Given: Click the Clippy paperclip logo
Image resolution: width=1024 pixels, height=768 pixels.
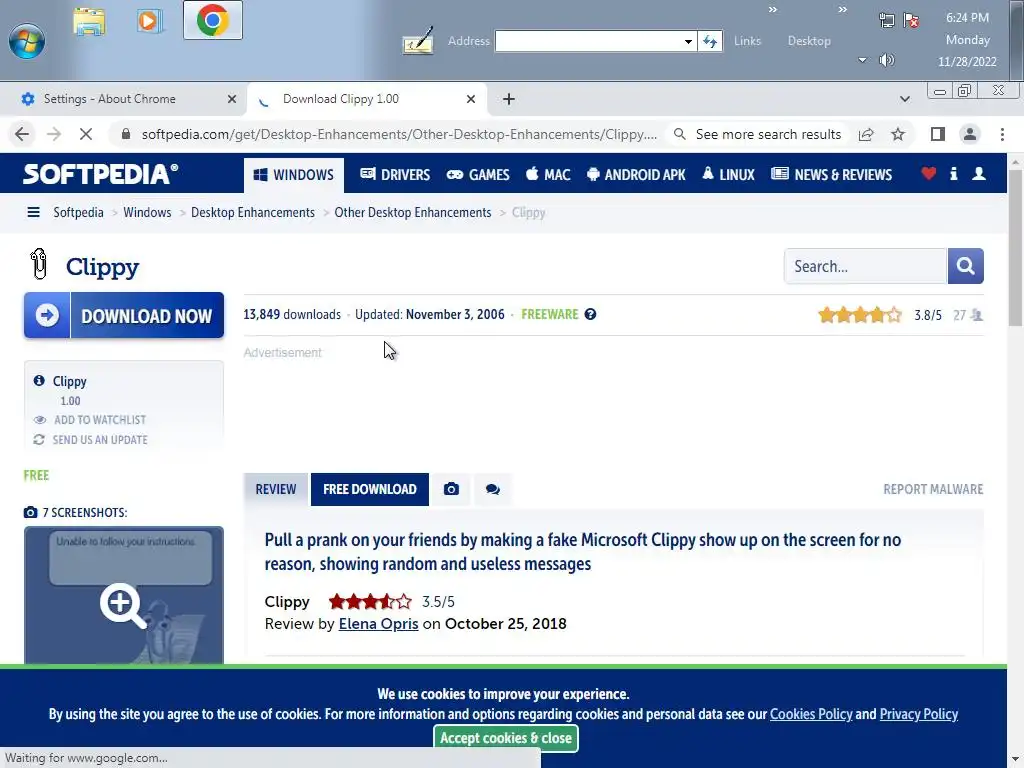Looking at the screenshot, I should click(39, 264).
